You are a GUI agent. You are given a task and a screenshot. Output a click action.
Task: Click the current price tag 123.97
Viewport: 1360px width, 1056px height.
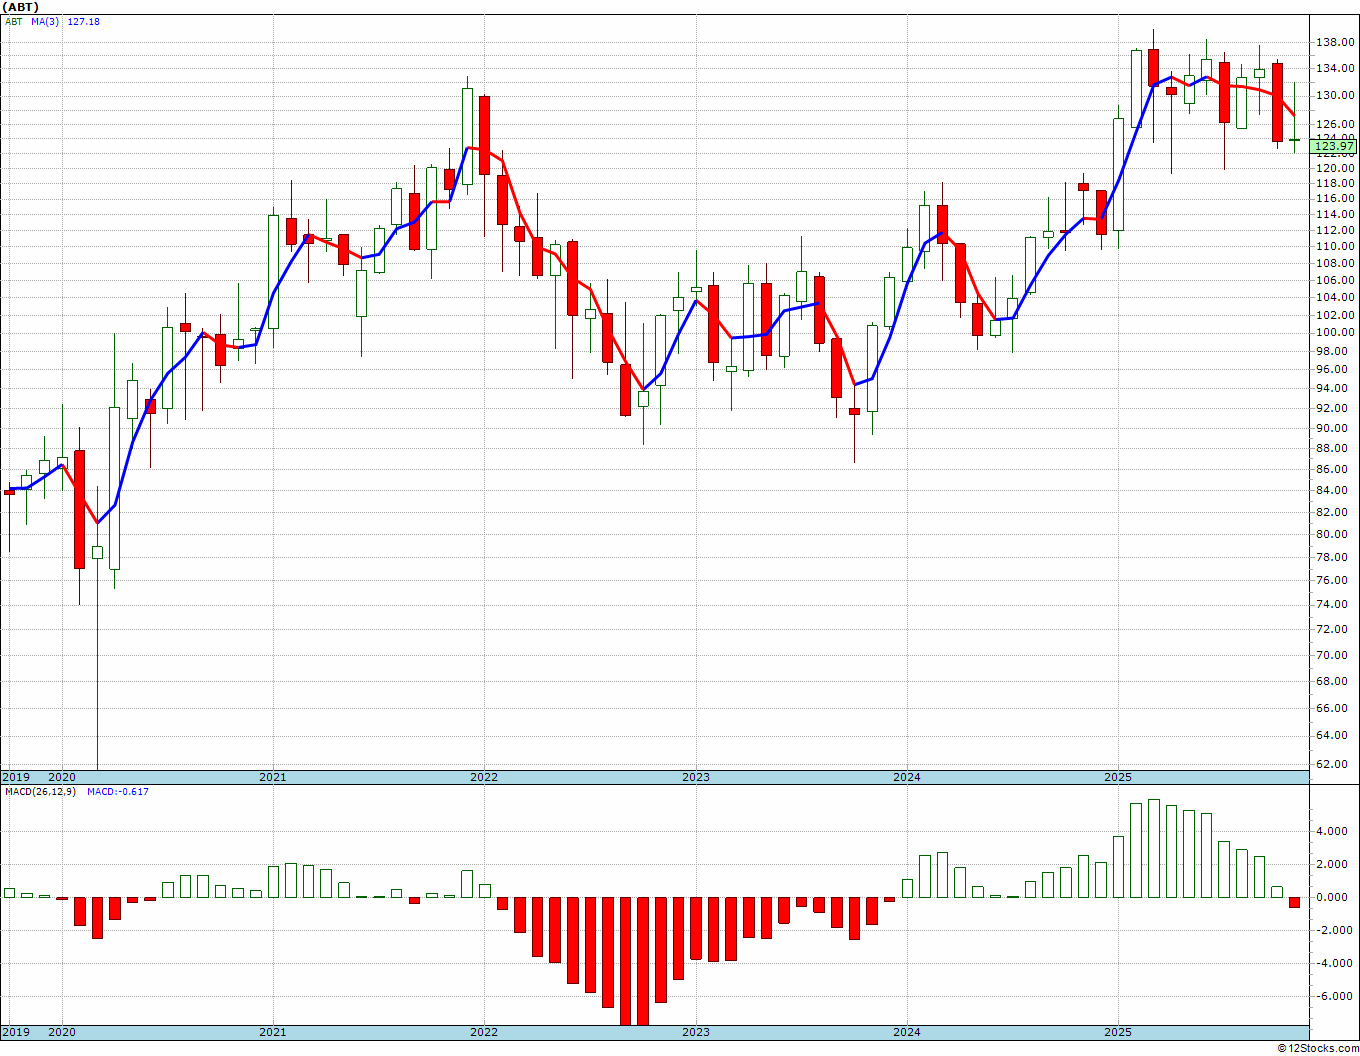(x=1334, y=146)
